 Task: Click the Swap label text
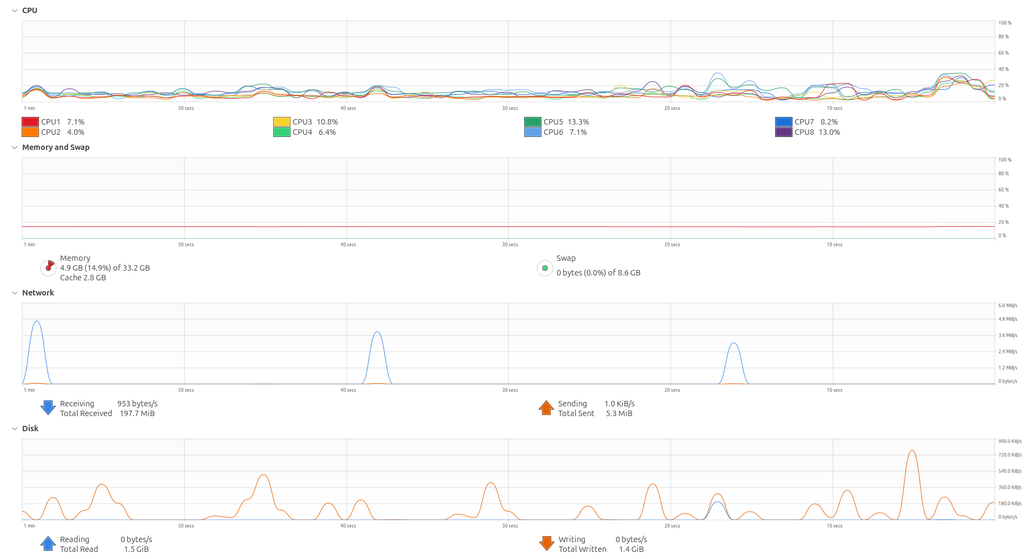pyautogui.click(x=566, y=259)
